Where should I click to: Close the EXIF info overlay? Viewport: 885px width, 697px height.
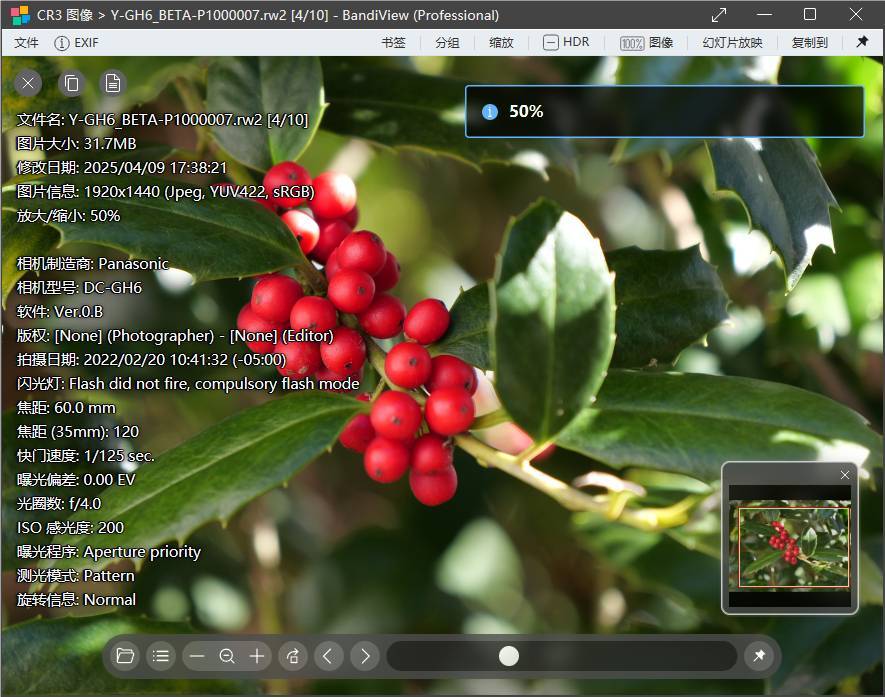[x=29, y=83]
